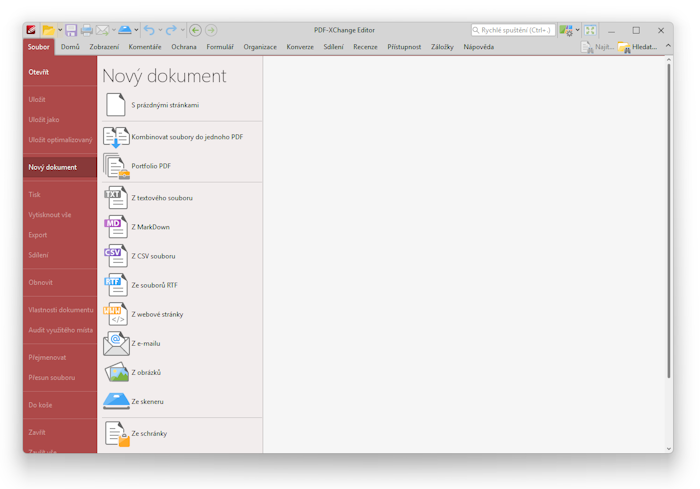This screenshot has width=700, height=489.
Task: Choose Portfolio PDF option
Action: point(182,166)
